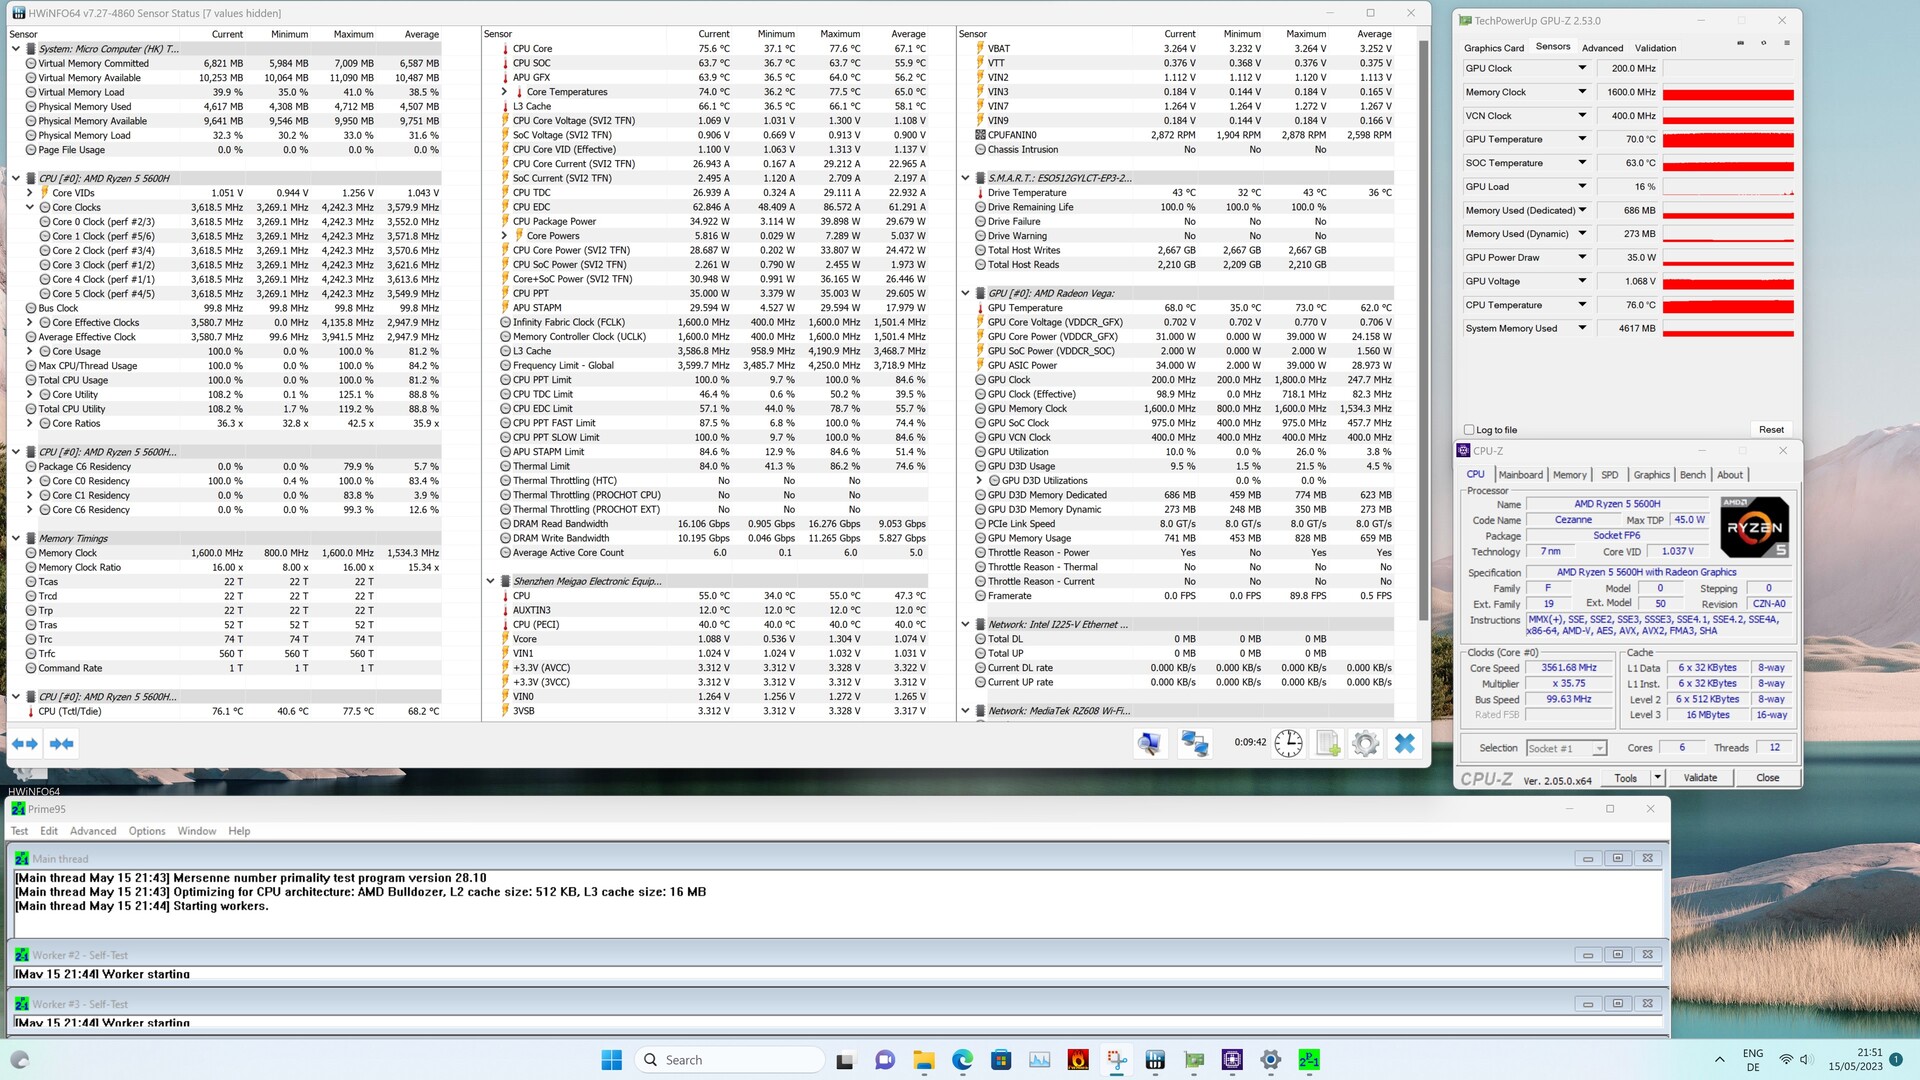
Task: Switch to Prime95 taskbar icon
Action: tap(1309, 1060)
